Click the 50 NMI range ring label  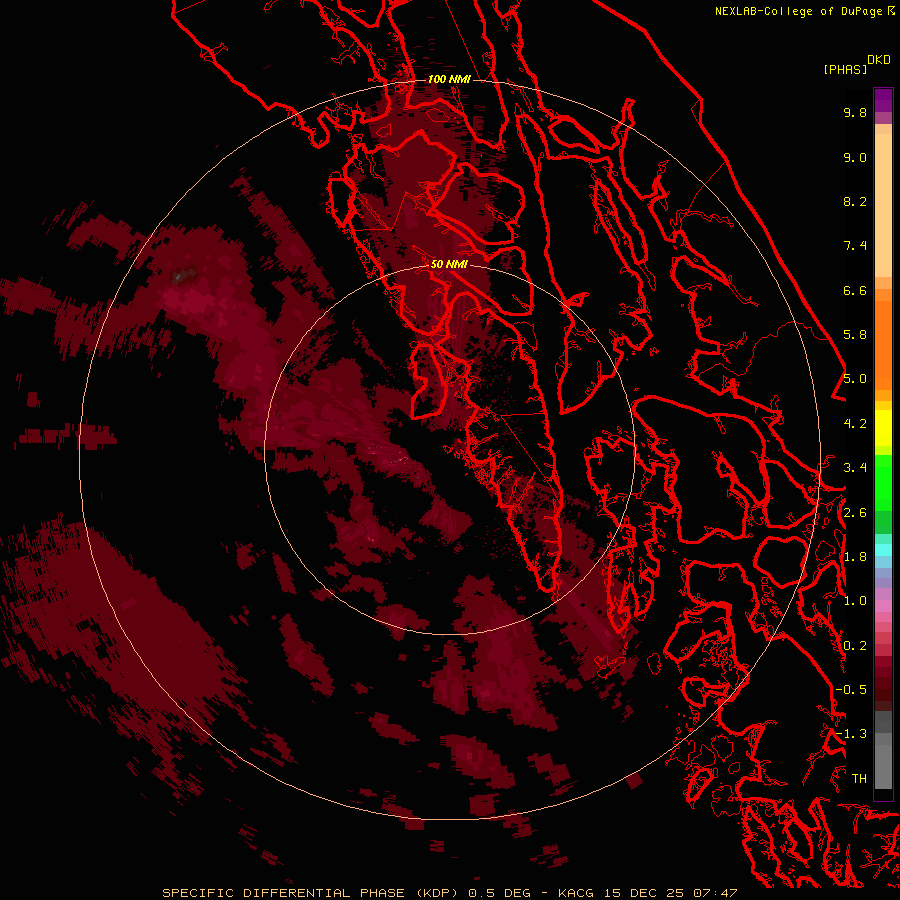pyautogui.click(x=449, y=264)
